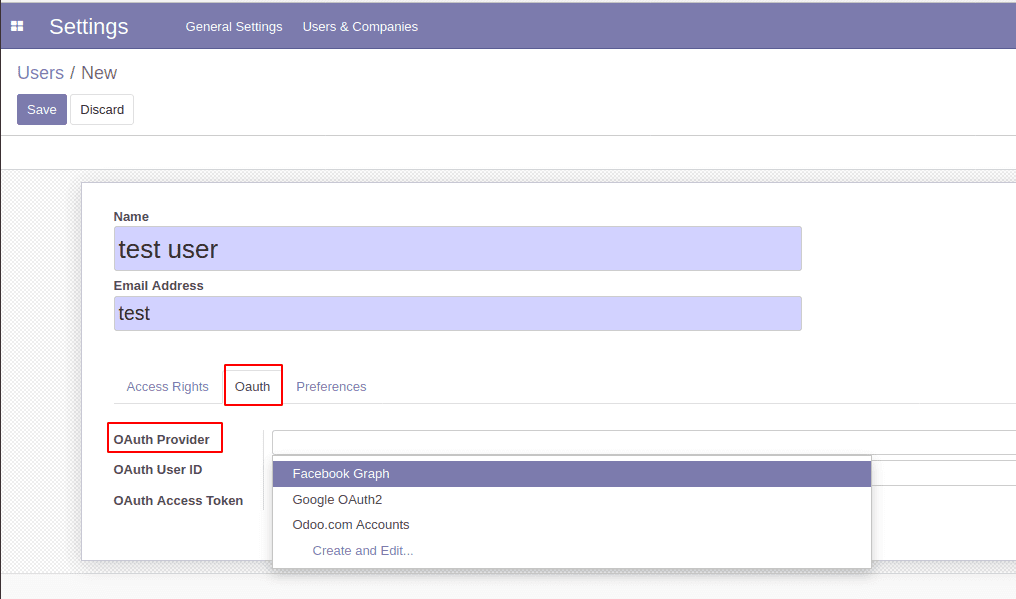
Task: Discard the new user form
Action: pos(102,110)
